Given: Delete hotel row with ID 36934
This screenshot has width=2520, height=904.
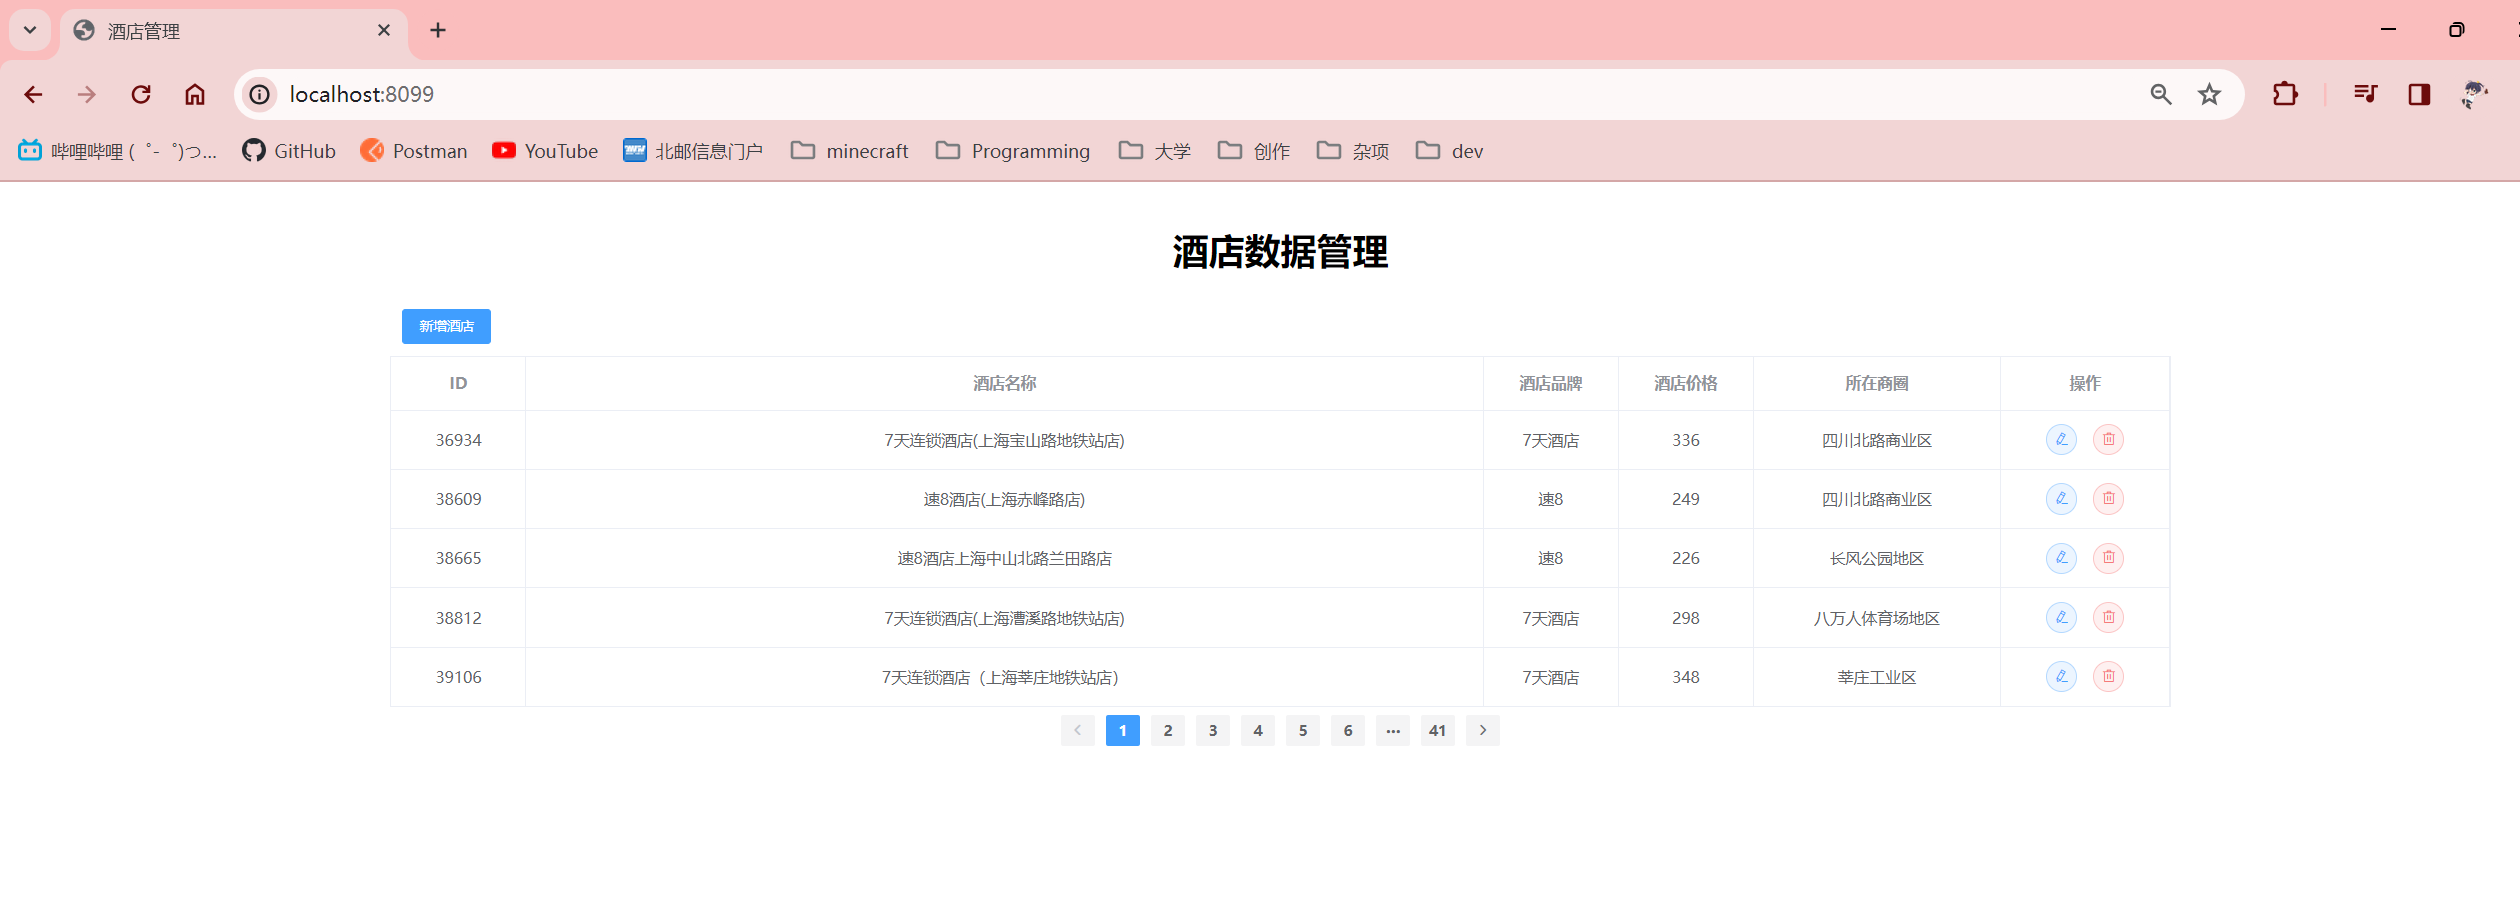Looking at the screenshot, I should (x=2108, y=440).
